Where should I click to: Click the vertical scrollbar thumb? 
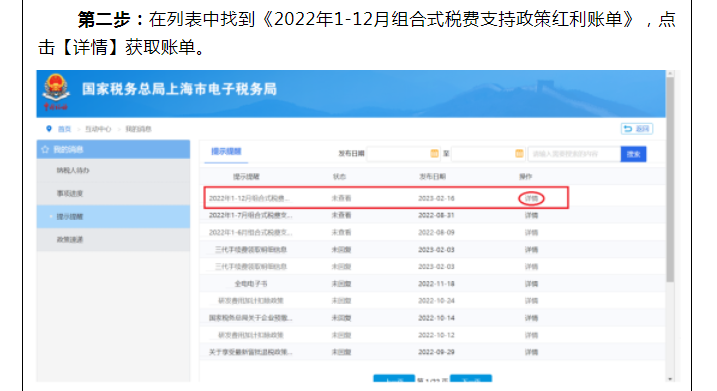click(670, 179)
